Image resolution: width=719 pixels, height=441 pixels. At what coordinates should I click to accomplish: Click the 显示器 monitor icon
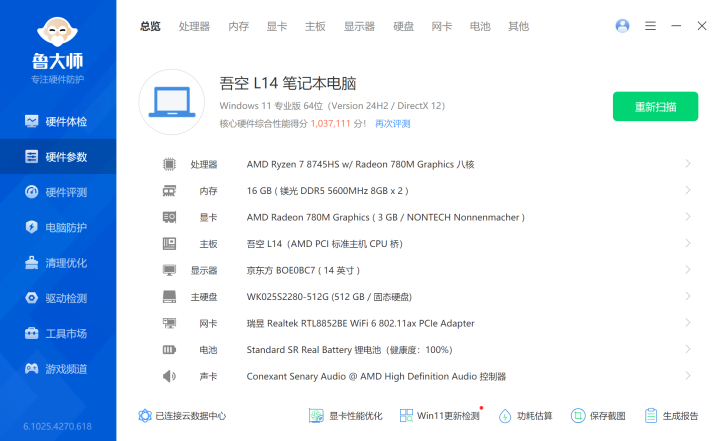[169, 270]
